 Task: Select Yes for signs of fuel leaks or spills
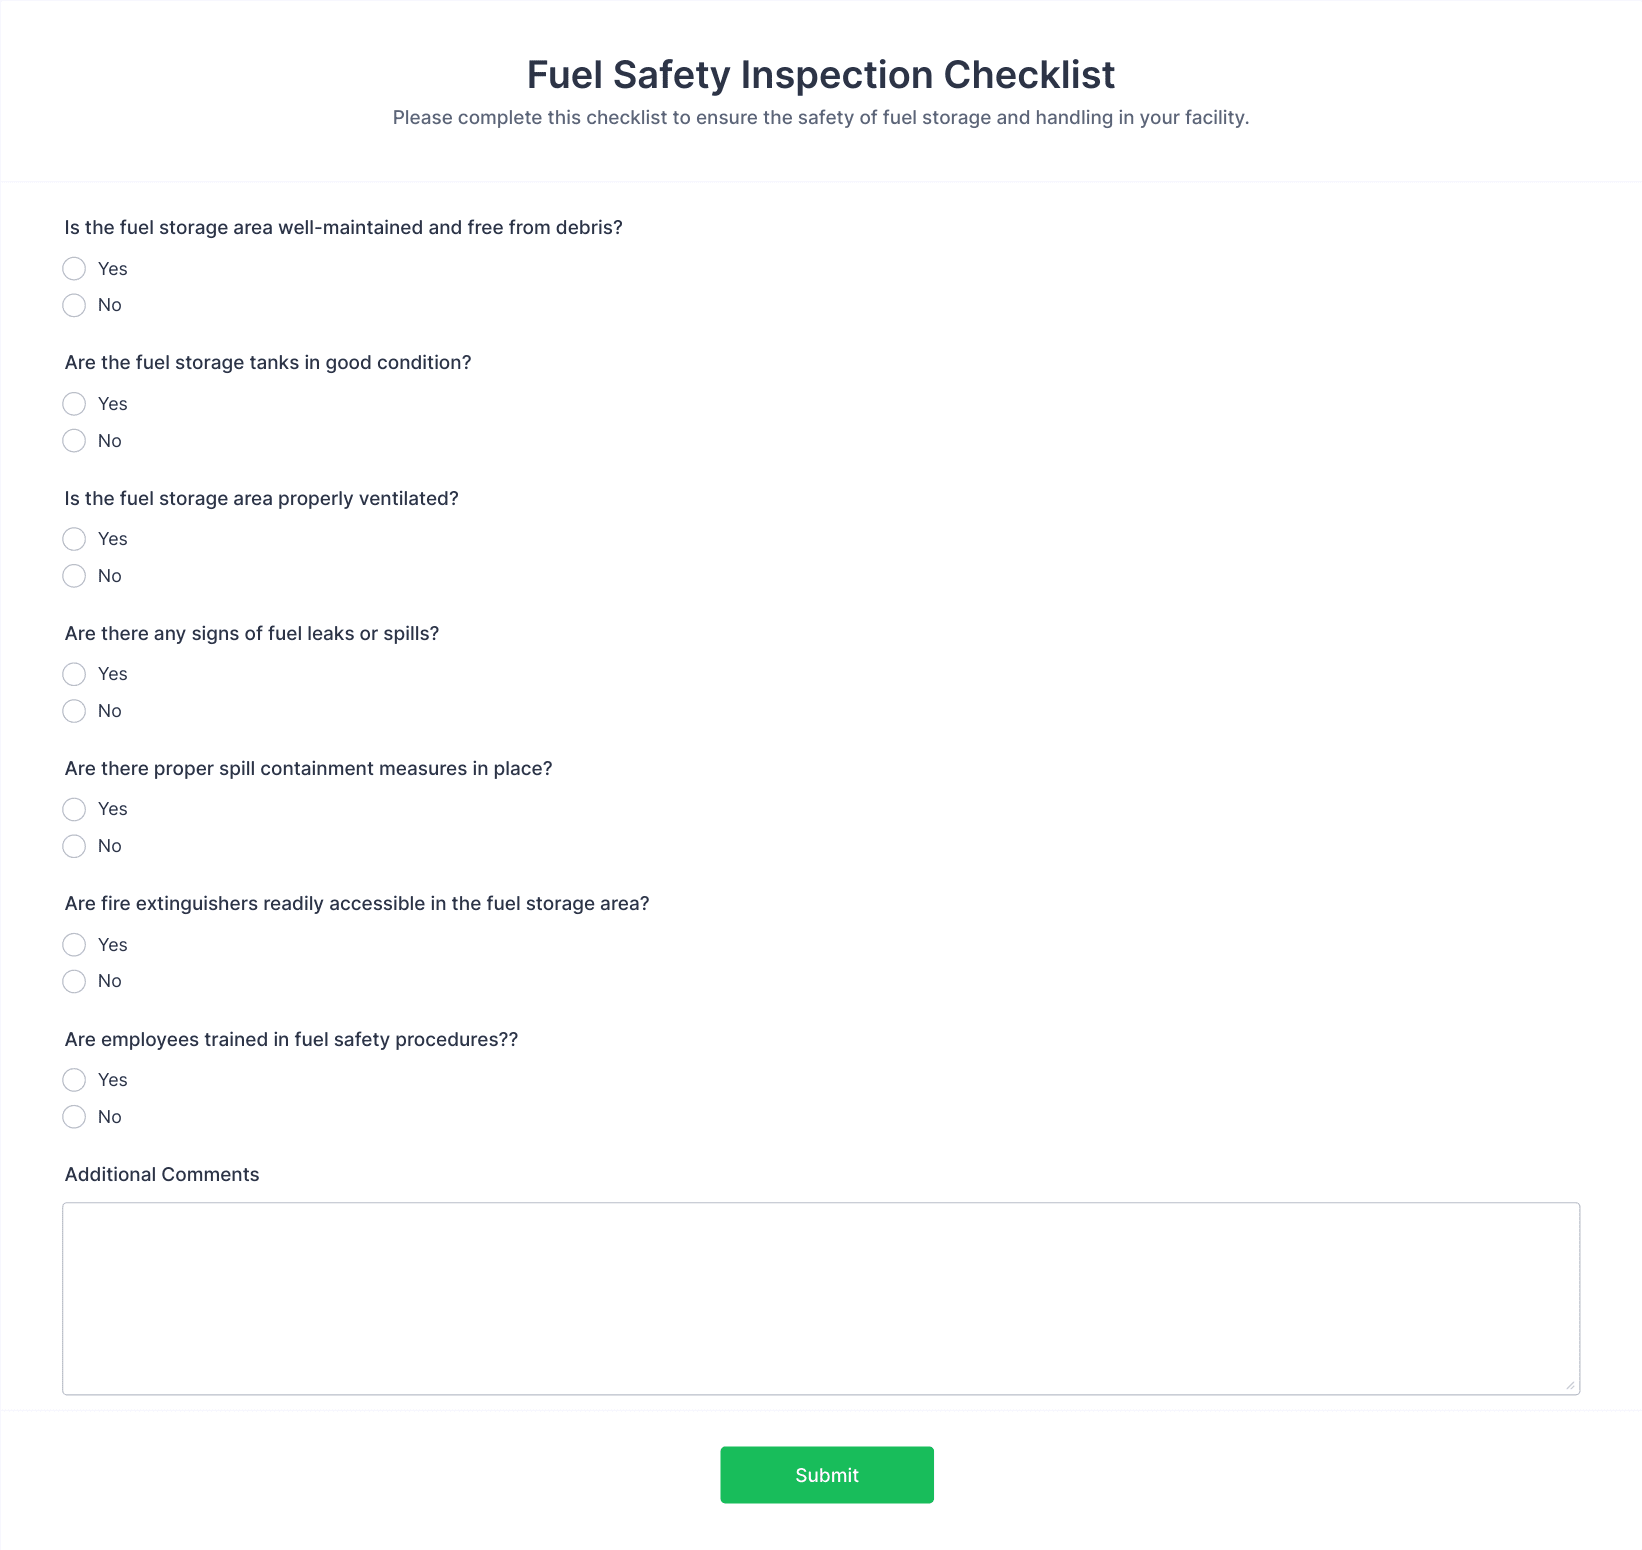(74, 674)
